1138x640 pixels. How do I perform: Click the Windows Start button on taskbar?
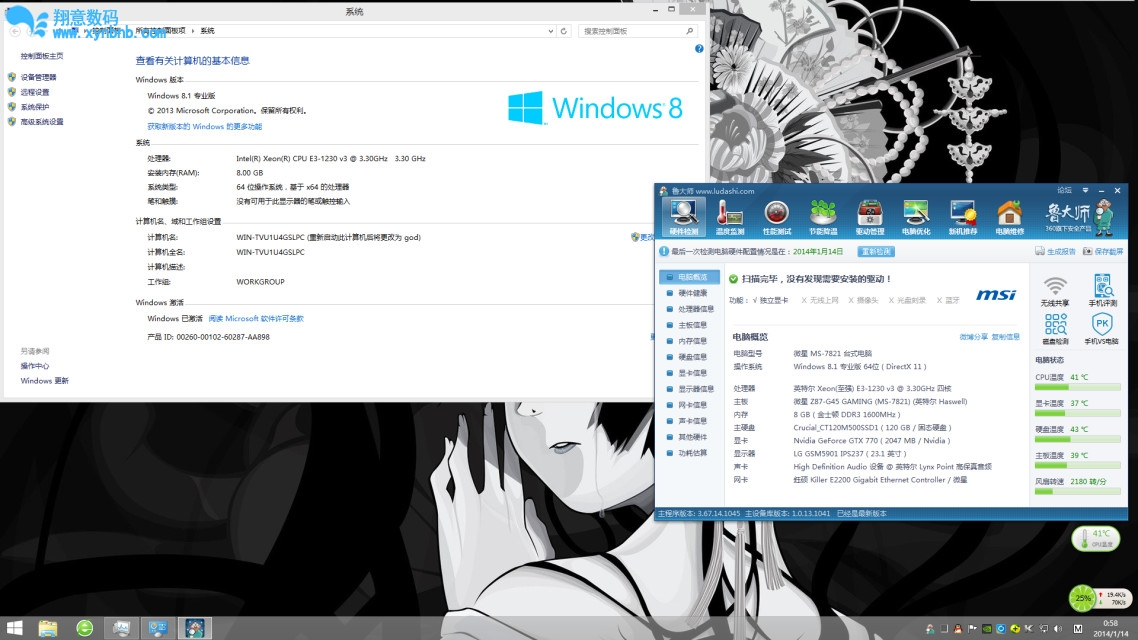click(x=15, y=628)
